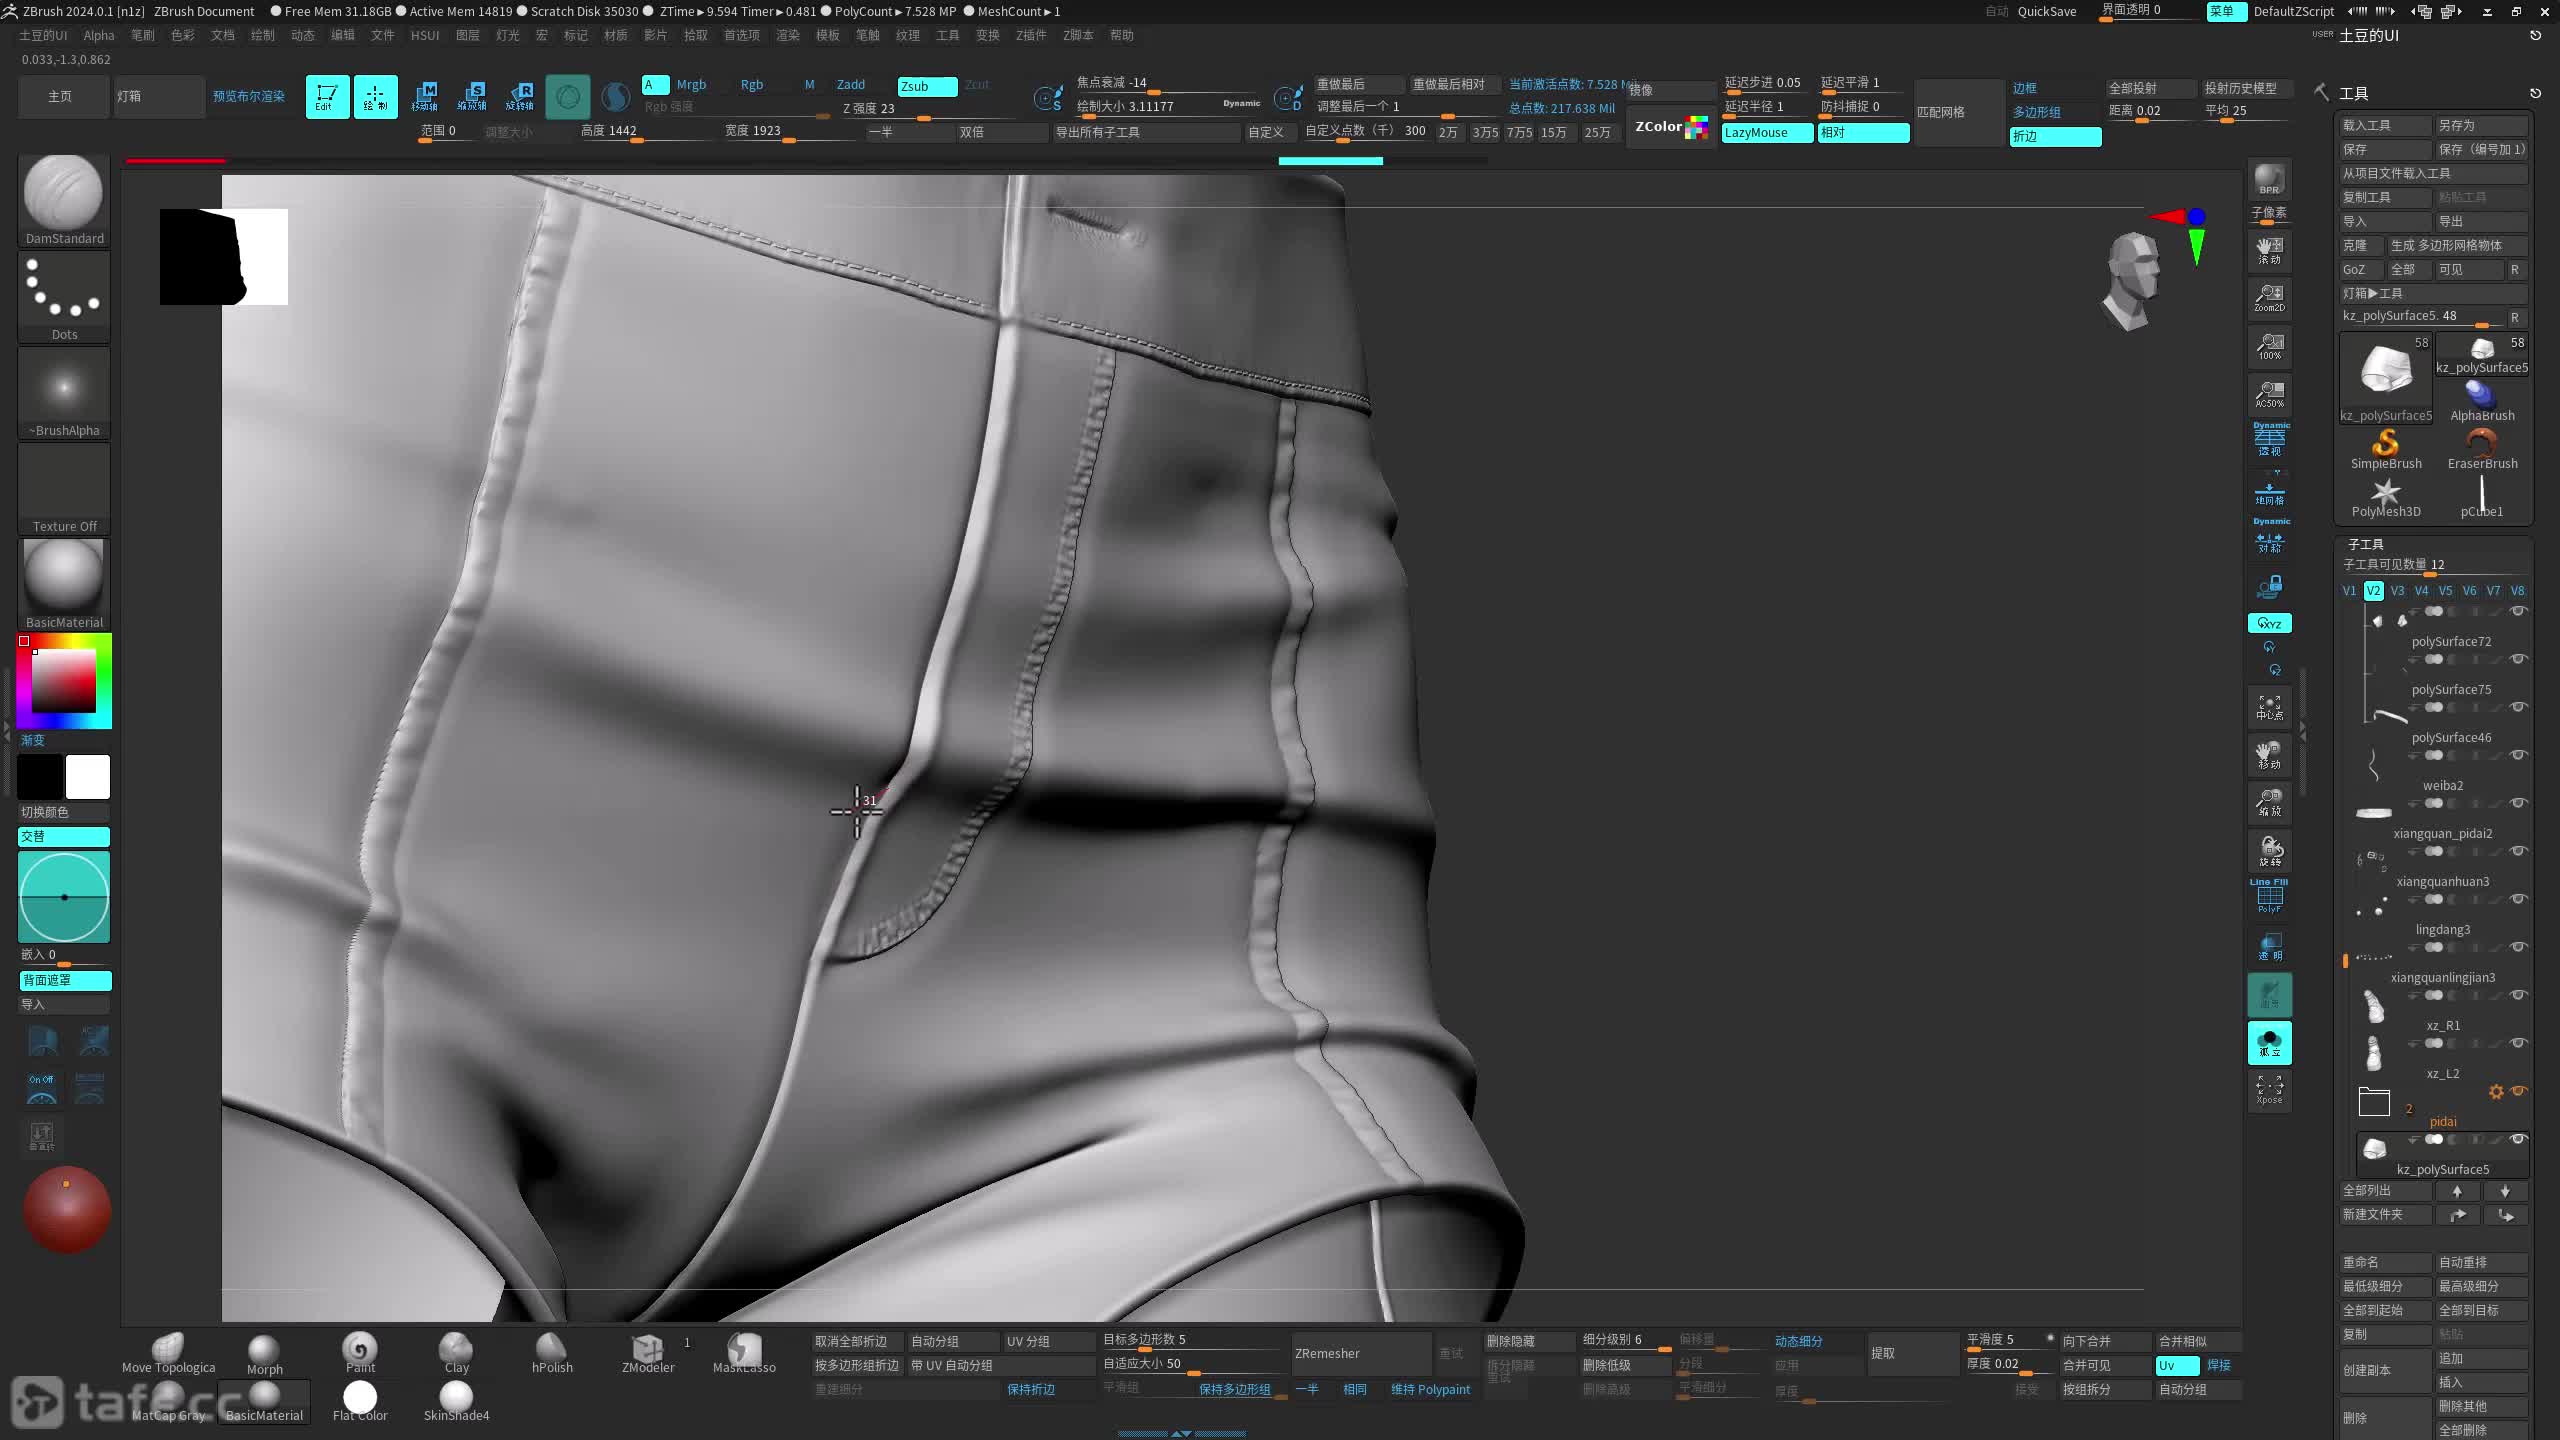The image size is (2560, 1440).
Task: Collapse the 工具 palette header
Action: 2354,94
